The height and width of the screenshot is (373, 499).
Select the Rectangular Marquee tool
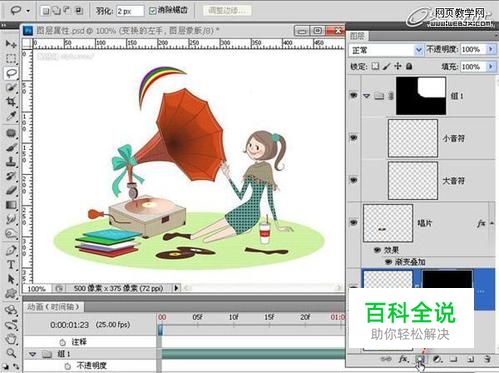point(11,59)
